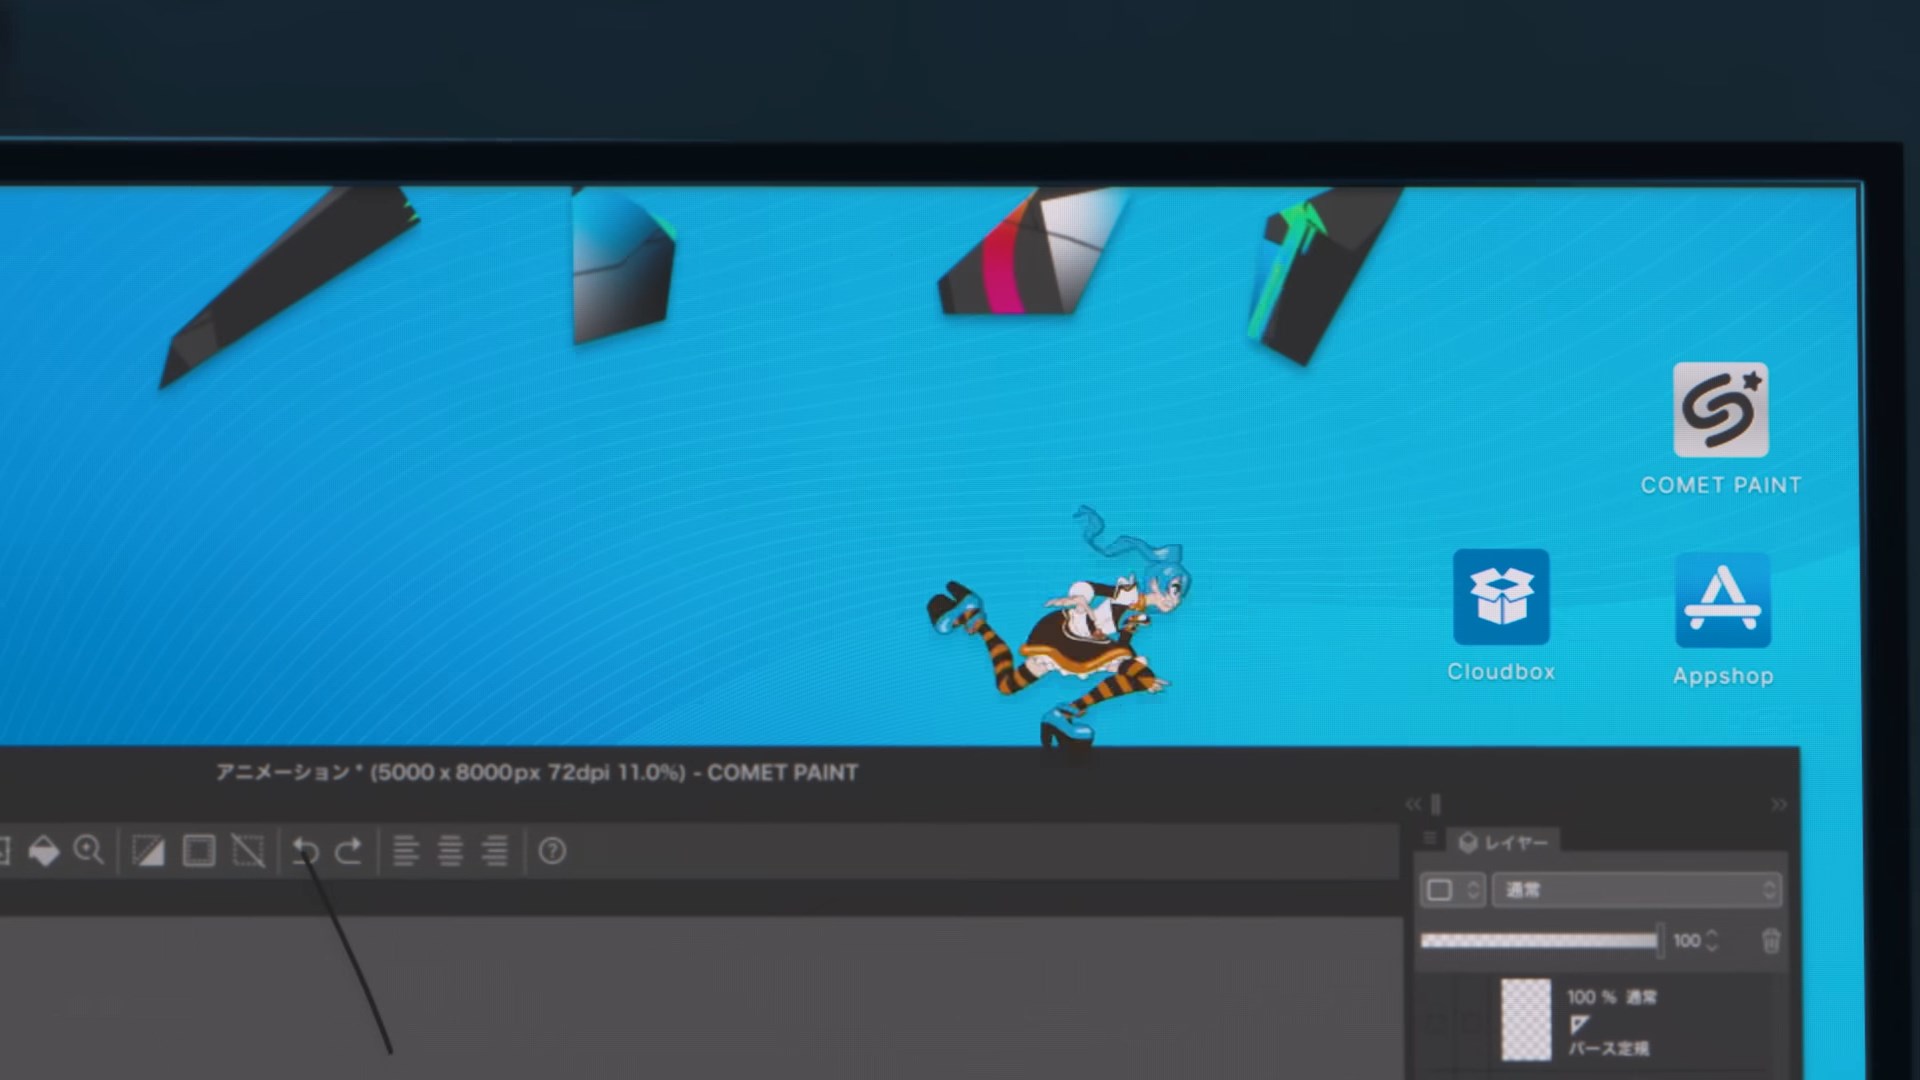Open the layer panel hamburger menu
The image size is (1920, 1080).
tap(1429, 838)
